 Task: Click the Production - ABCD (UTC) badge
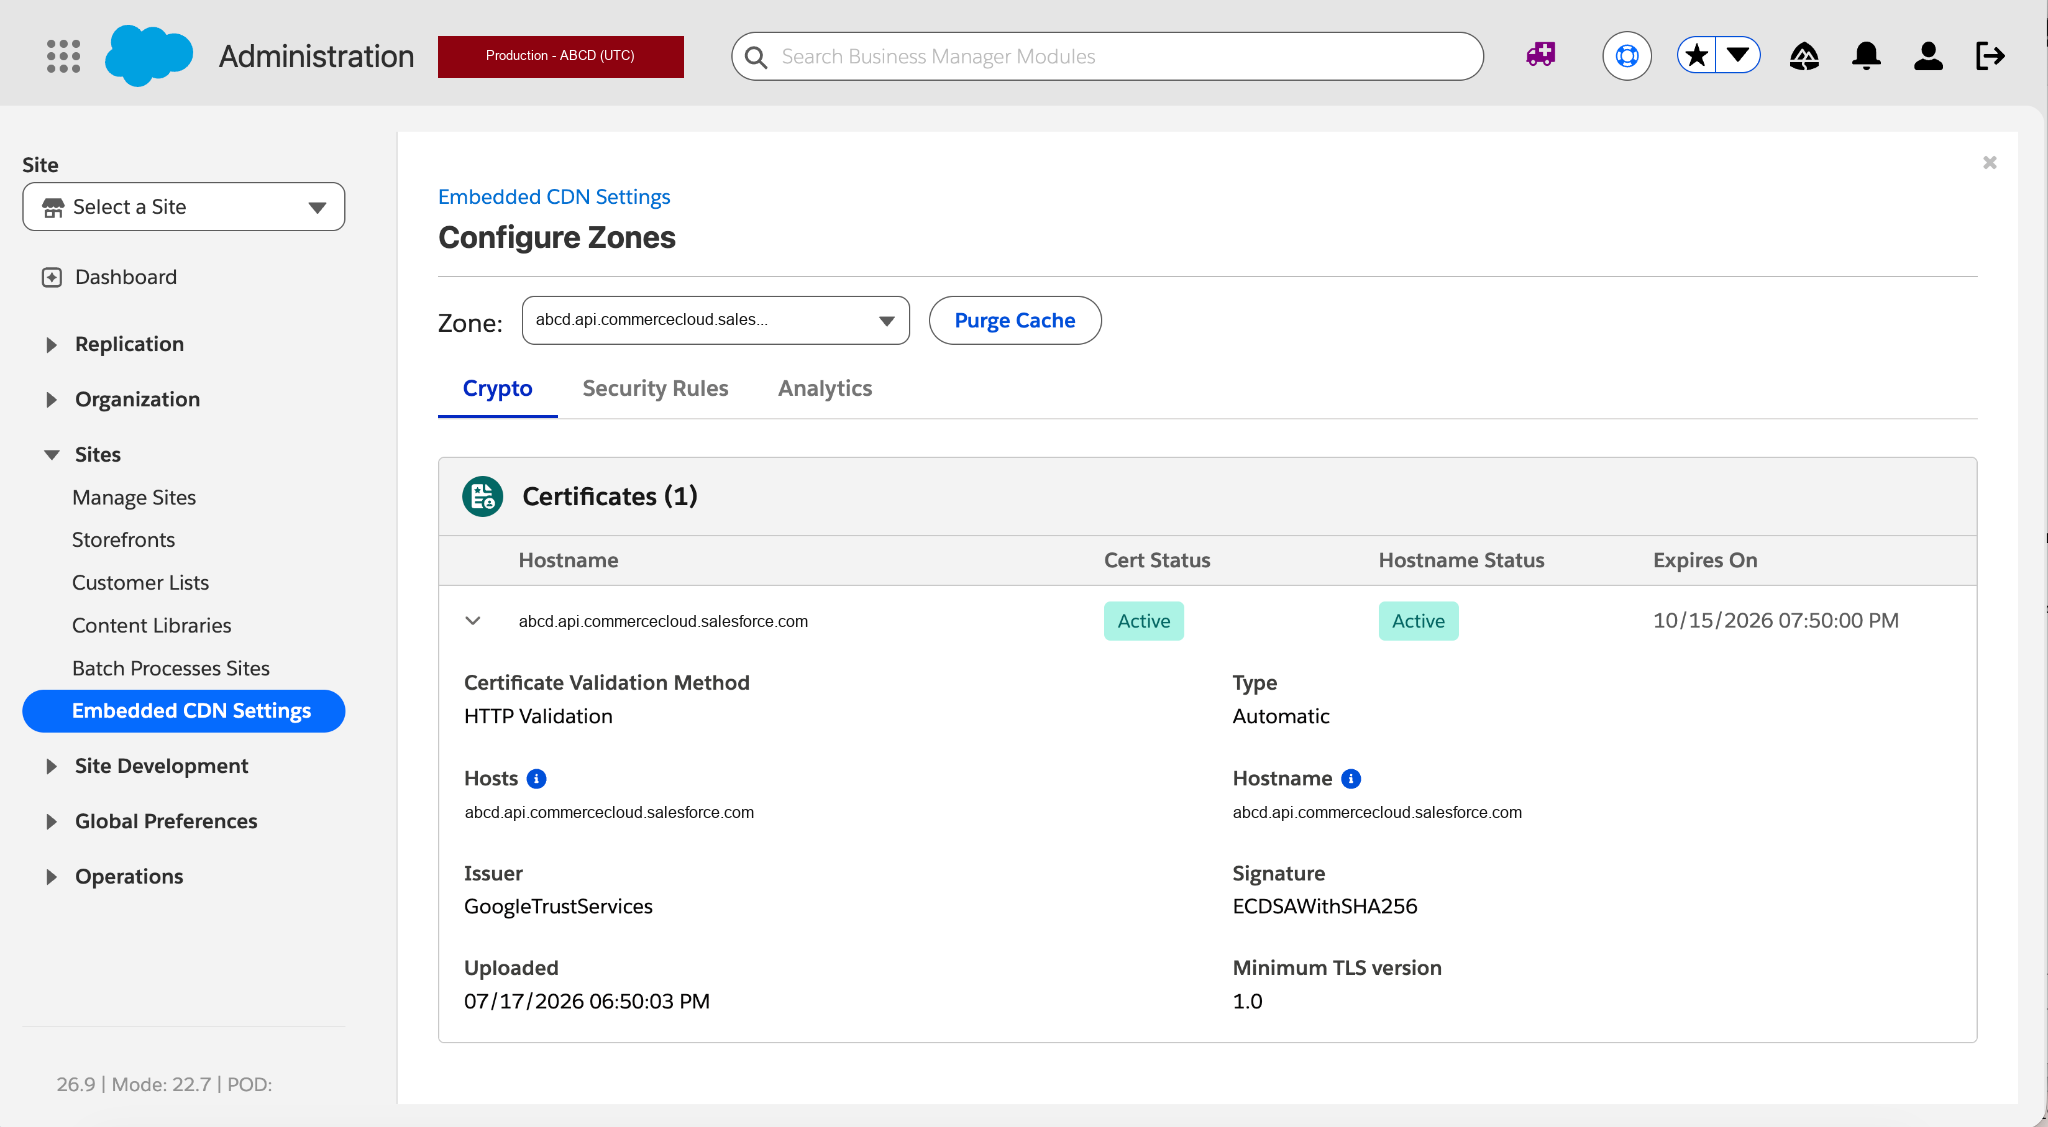click(560, 56)
